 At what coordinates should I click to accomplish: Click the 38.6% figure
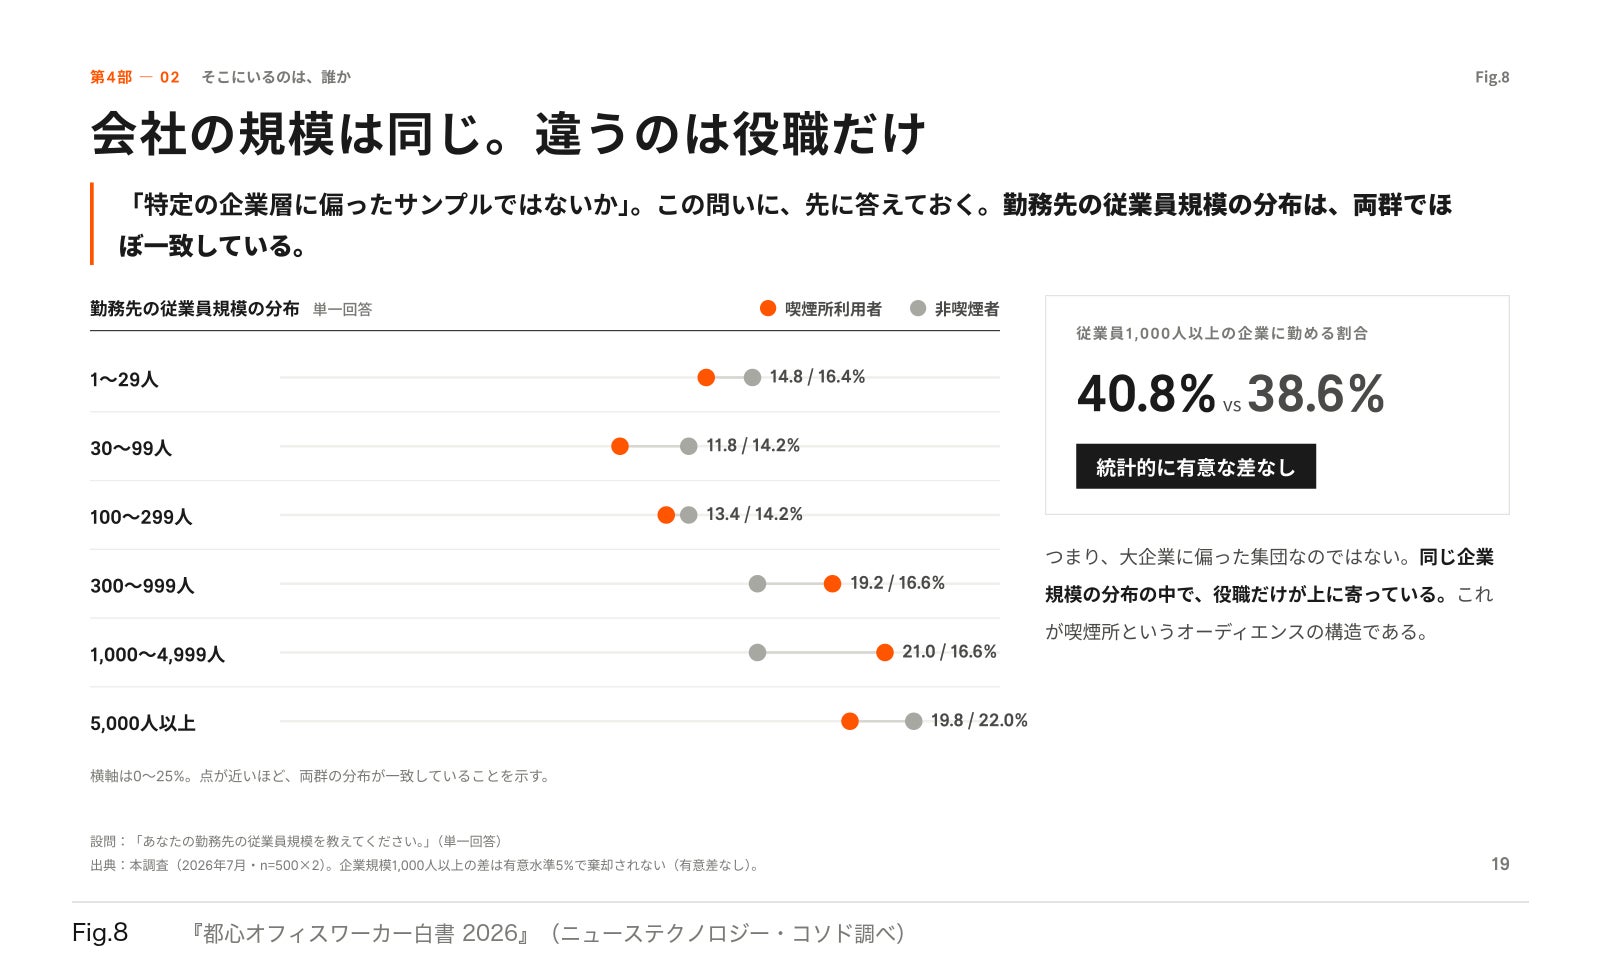click(x=1316, y=393)
